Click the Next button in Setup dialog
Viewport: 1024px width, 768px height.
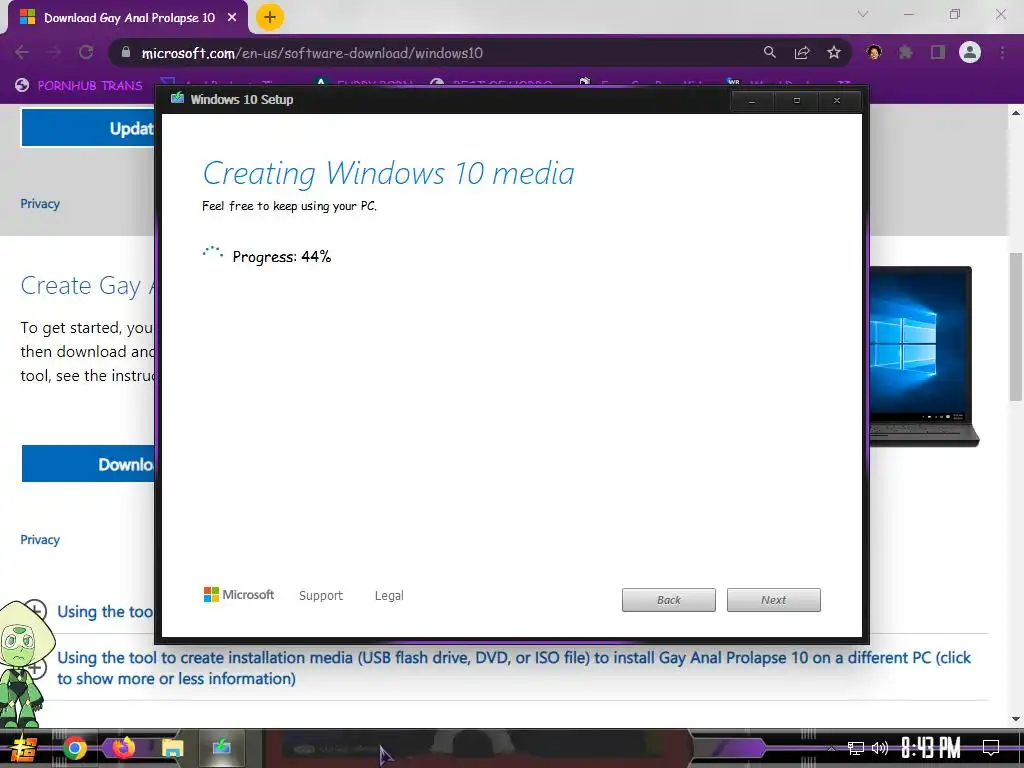tap(774, 600)
